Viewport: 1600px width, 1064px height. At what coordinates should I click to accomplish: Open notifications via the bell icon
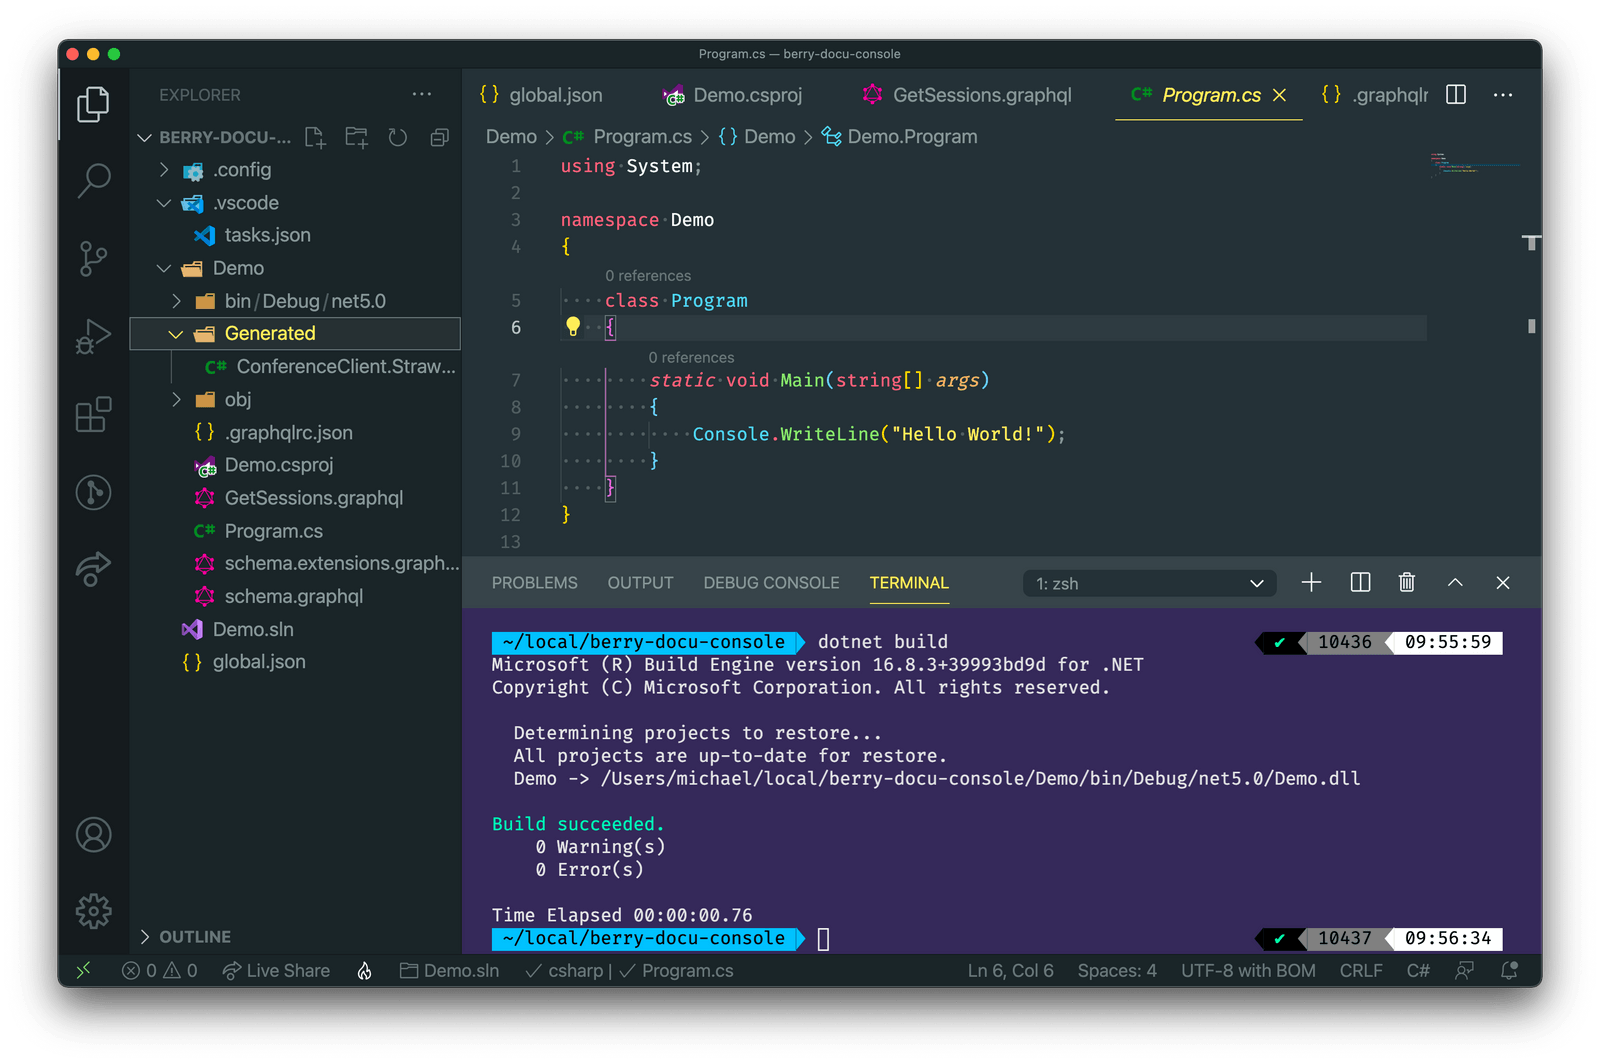point(1510,970)
